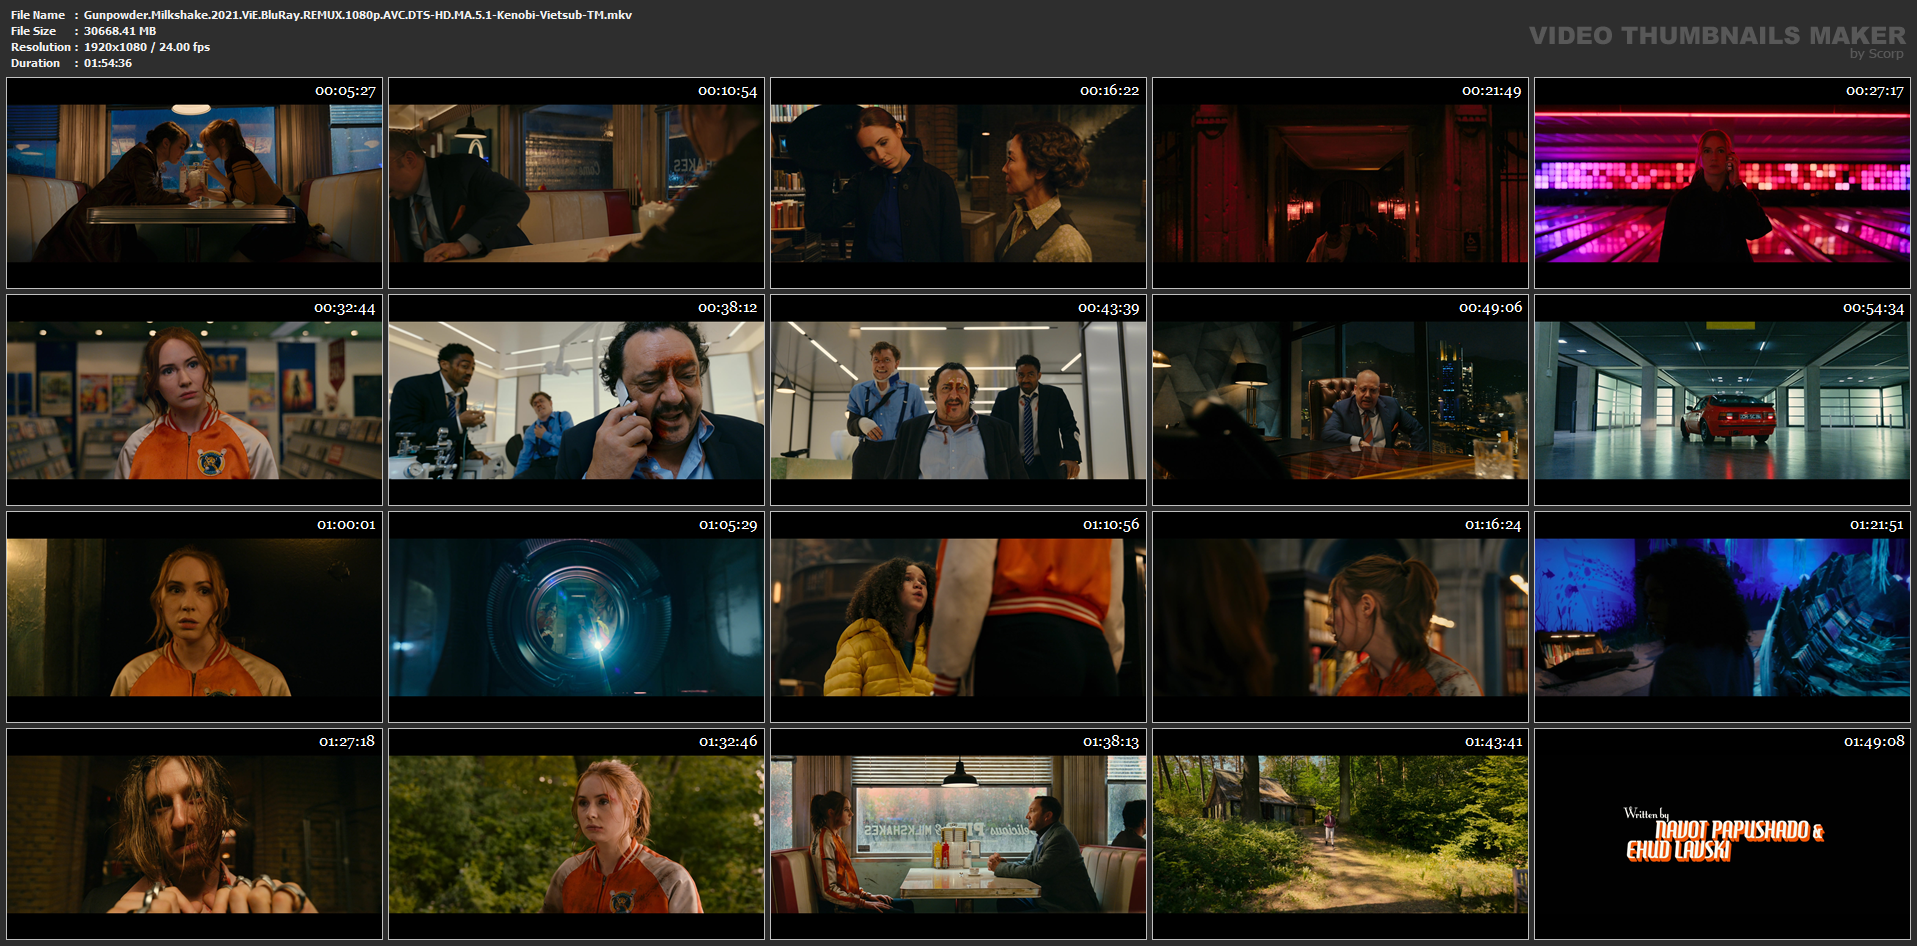
Task: Select the red car thumbnail 00:54:34
Action: 1722,400
